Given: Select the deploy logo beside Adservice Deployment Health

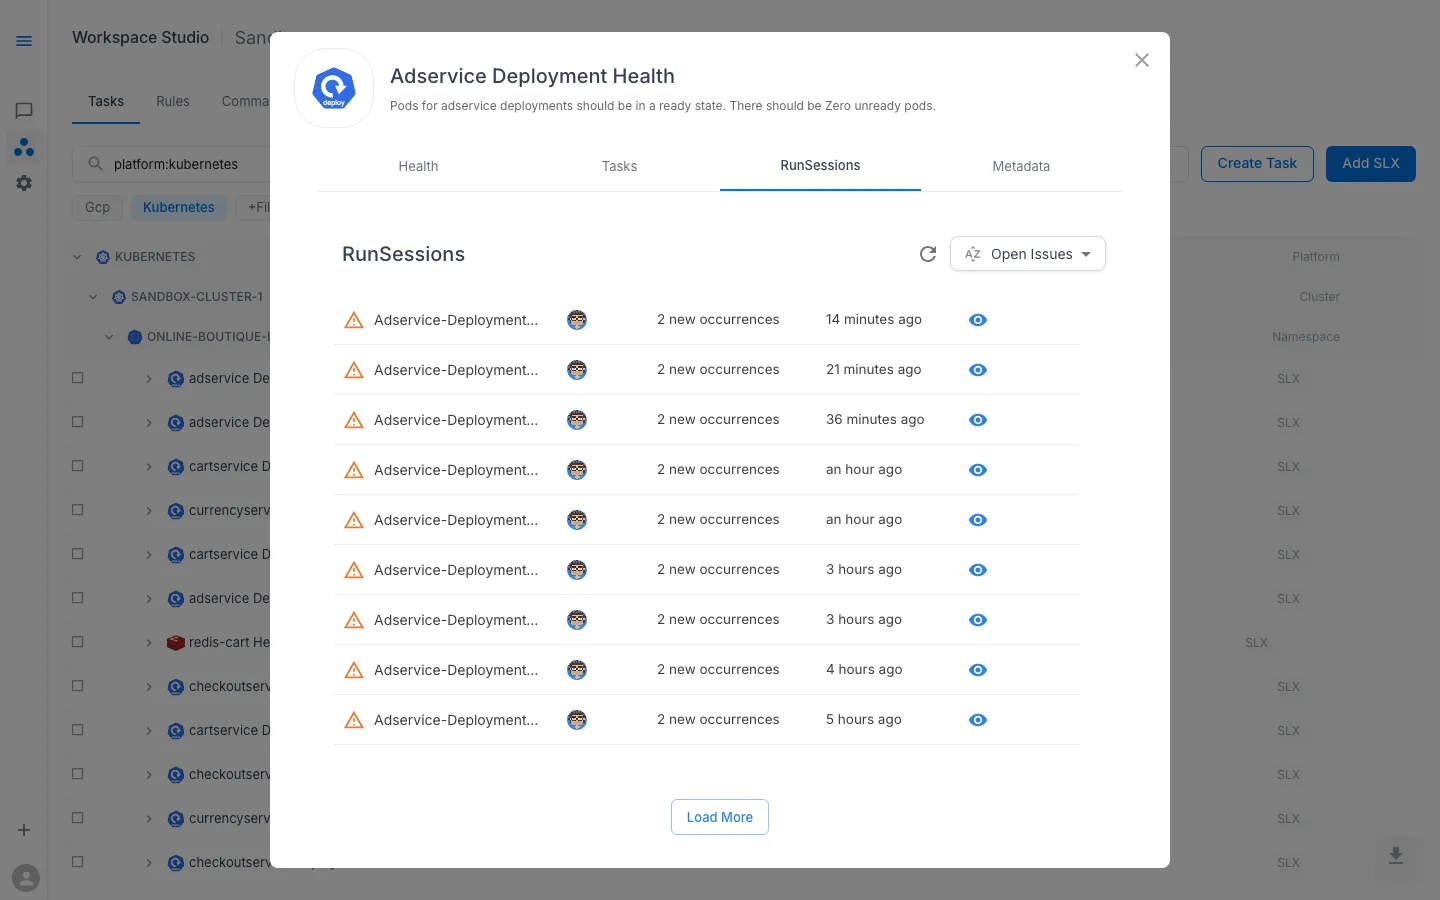Looking at the screenshot, I should point(333,88).
